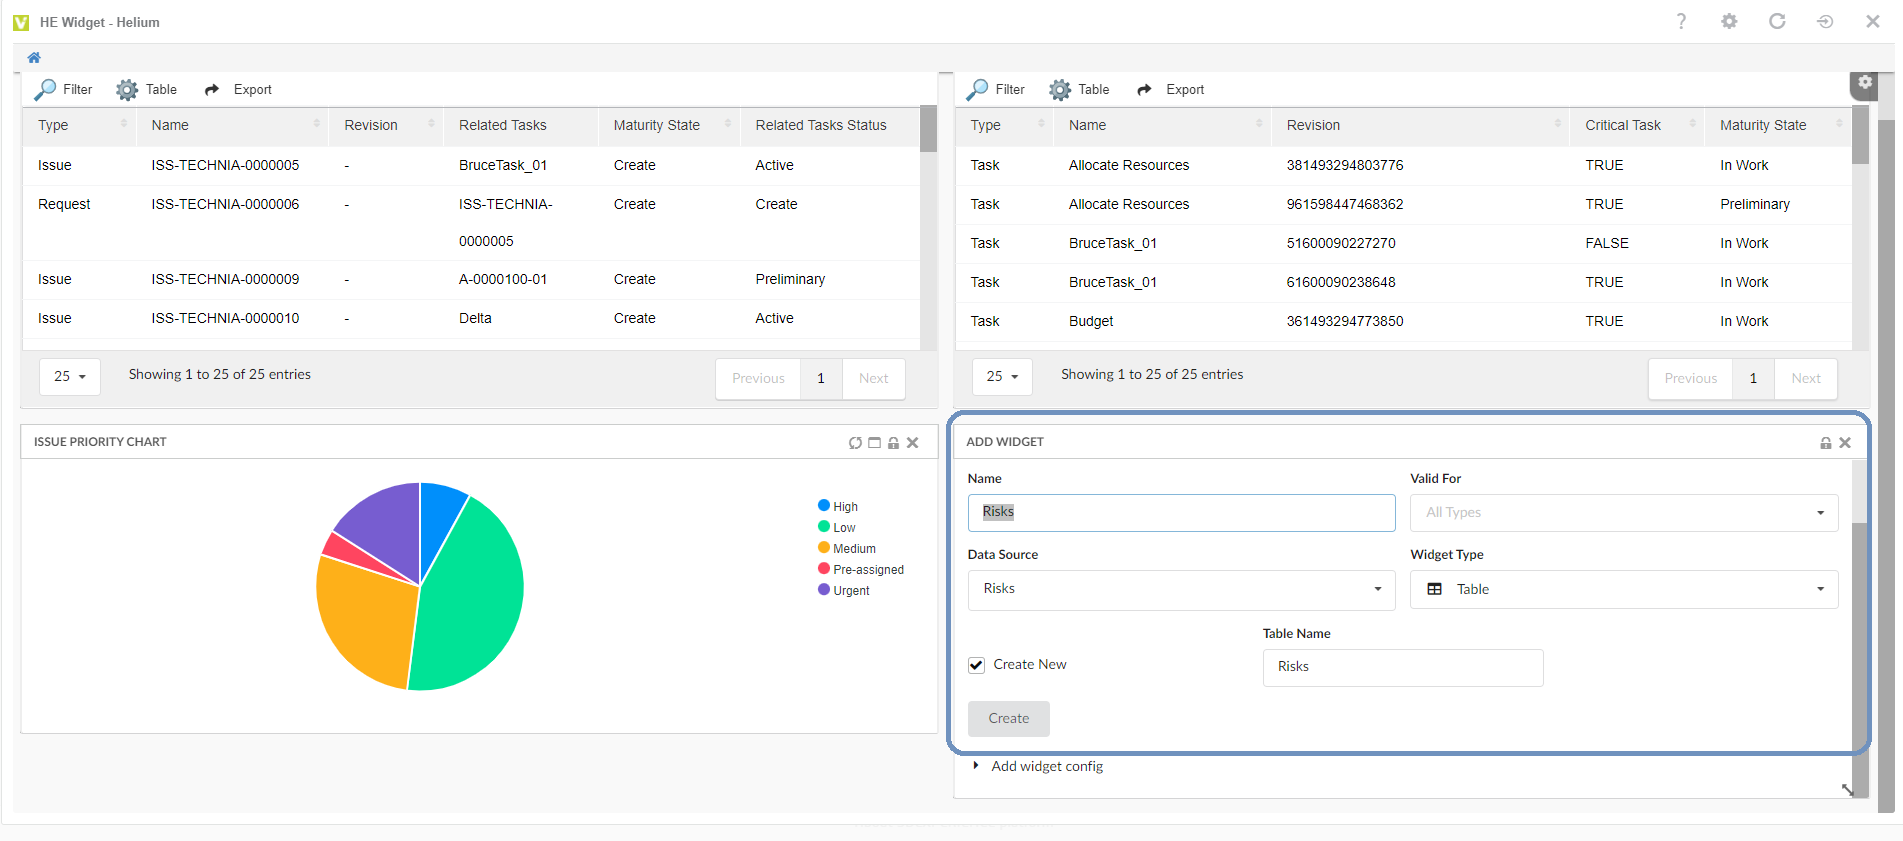Image resolution: width=1903 pixels, height=841 pixels.
Task: Lock the Issue Priority Chart widget
Action: point(893,443)
